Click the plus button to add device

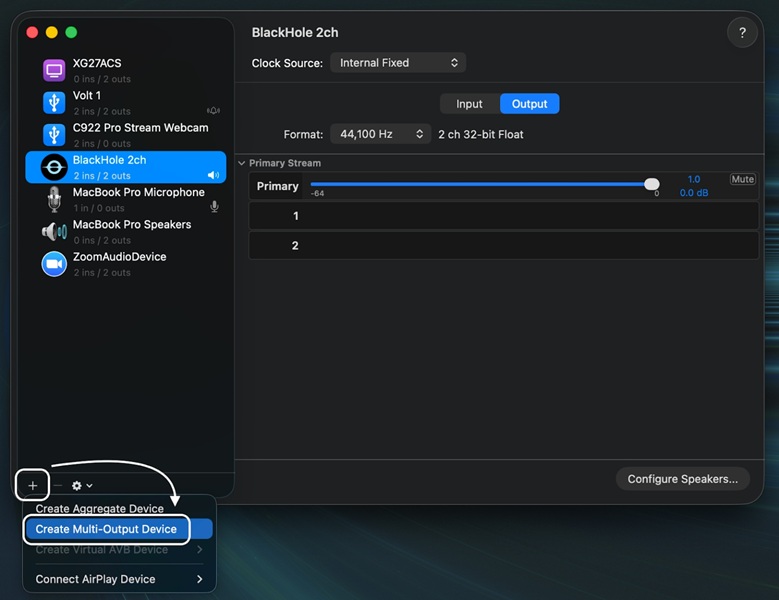coord(32,485)
